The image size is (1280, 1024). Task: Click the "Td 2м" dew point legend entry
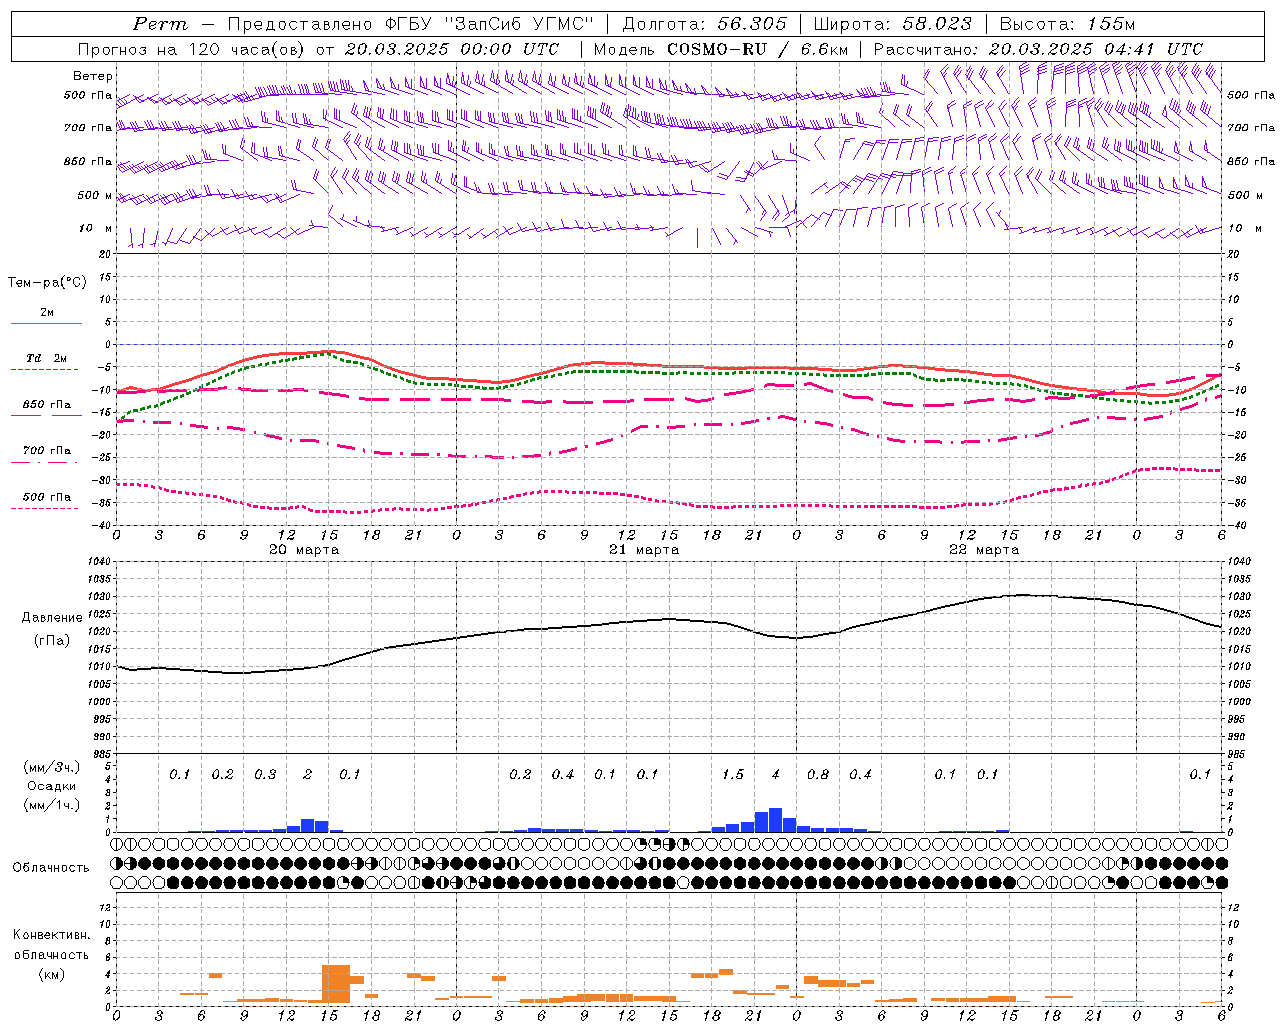coord(47,358)
